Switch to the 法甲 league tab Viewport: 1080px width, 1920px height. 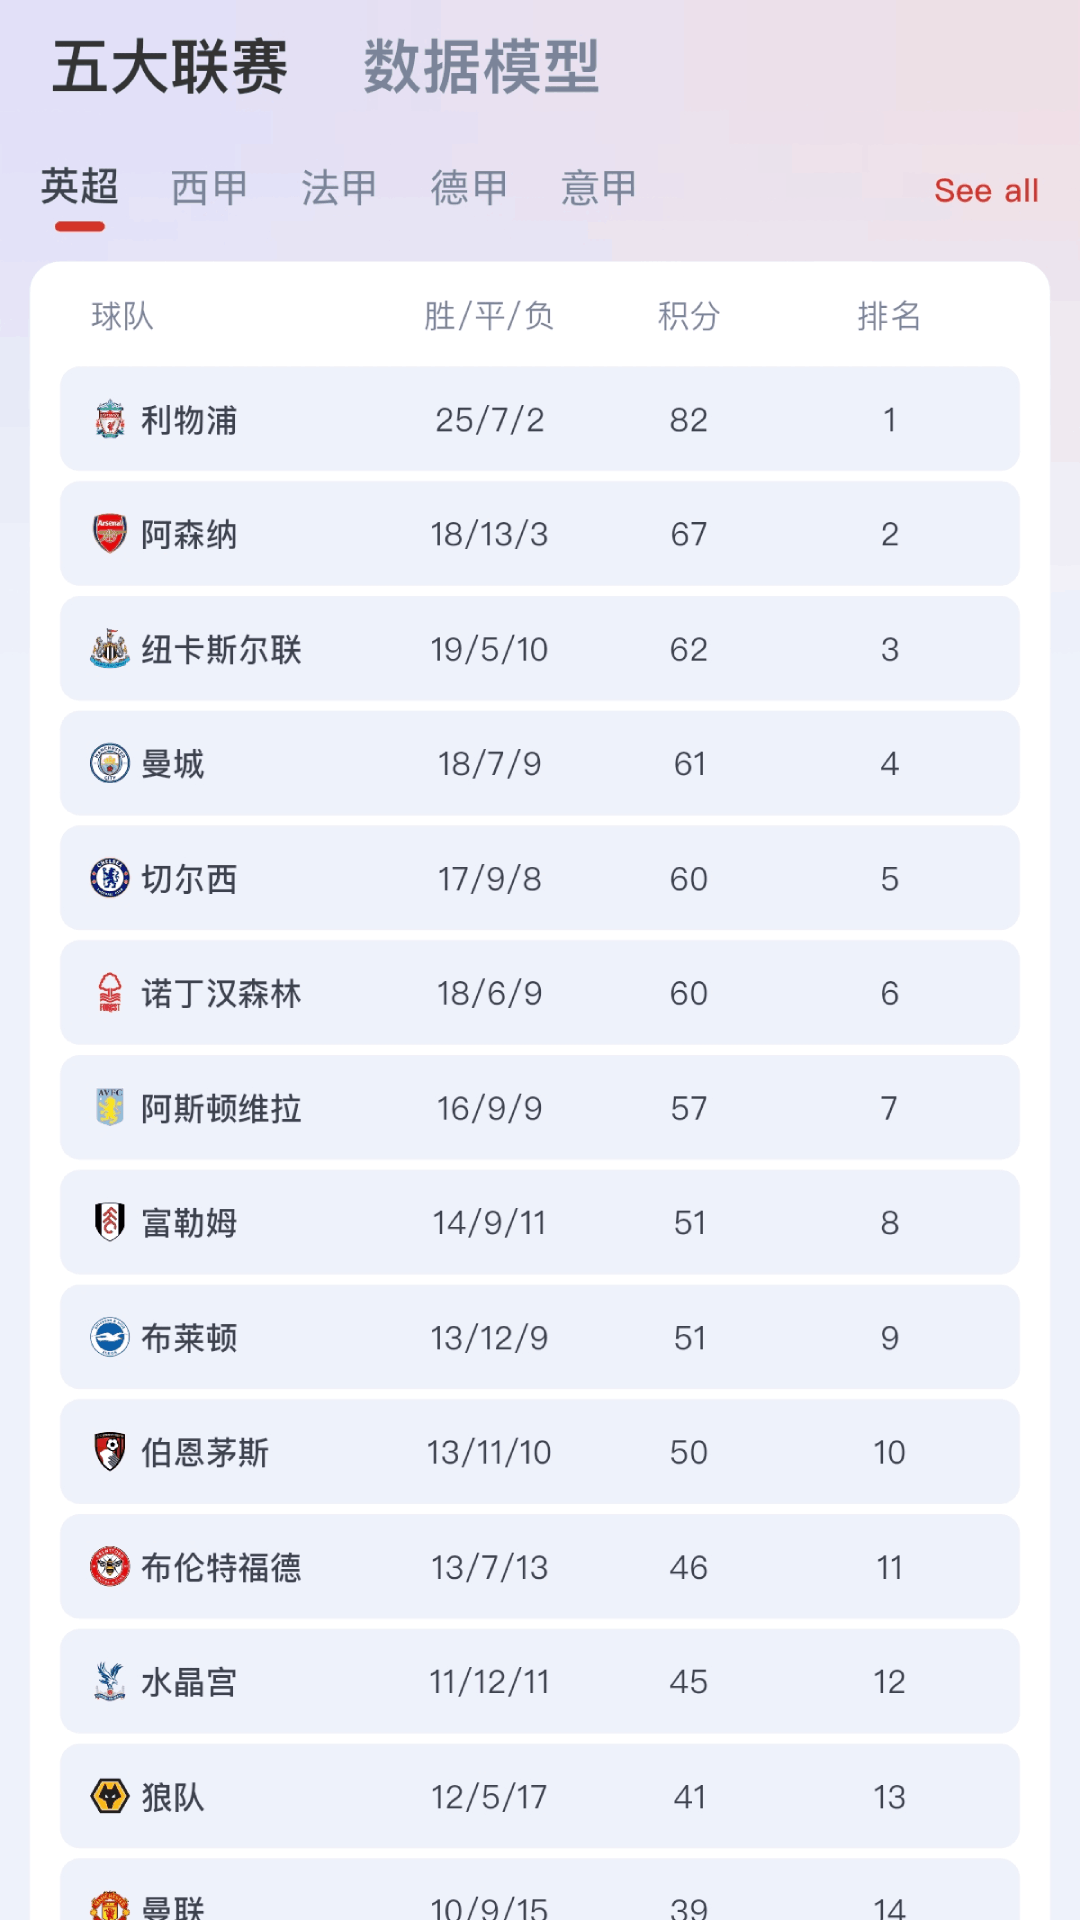click(339, 188)
